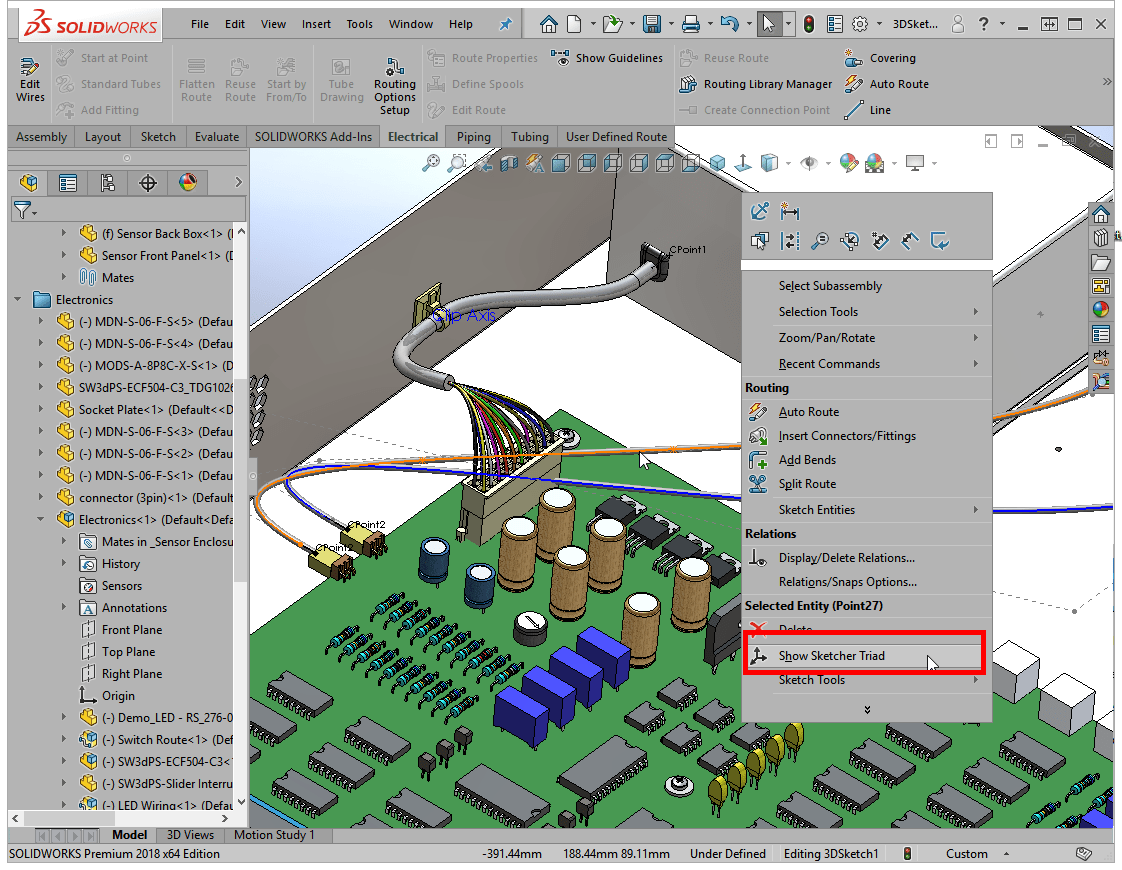Open the PropertyManager tab

click(68, 183)
